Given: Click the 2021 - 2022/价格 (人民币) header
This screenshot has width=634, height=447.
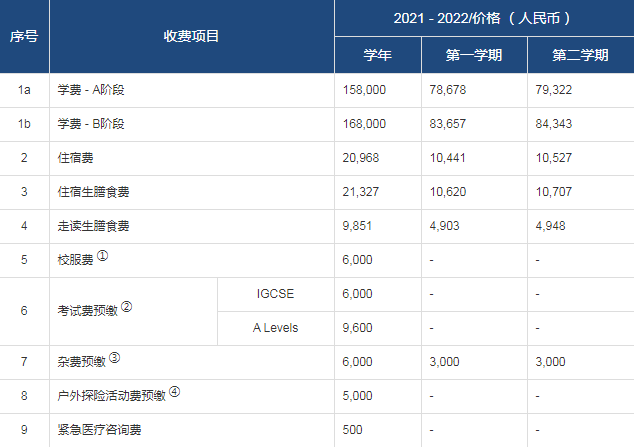Looking at the screenshot, I should [x=484, y=18].
